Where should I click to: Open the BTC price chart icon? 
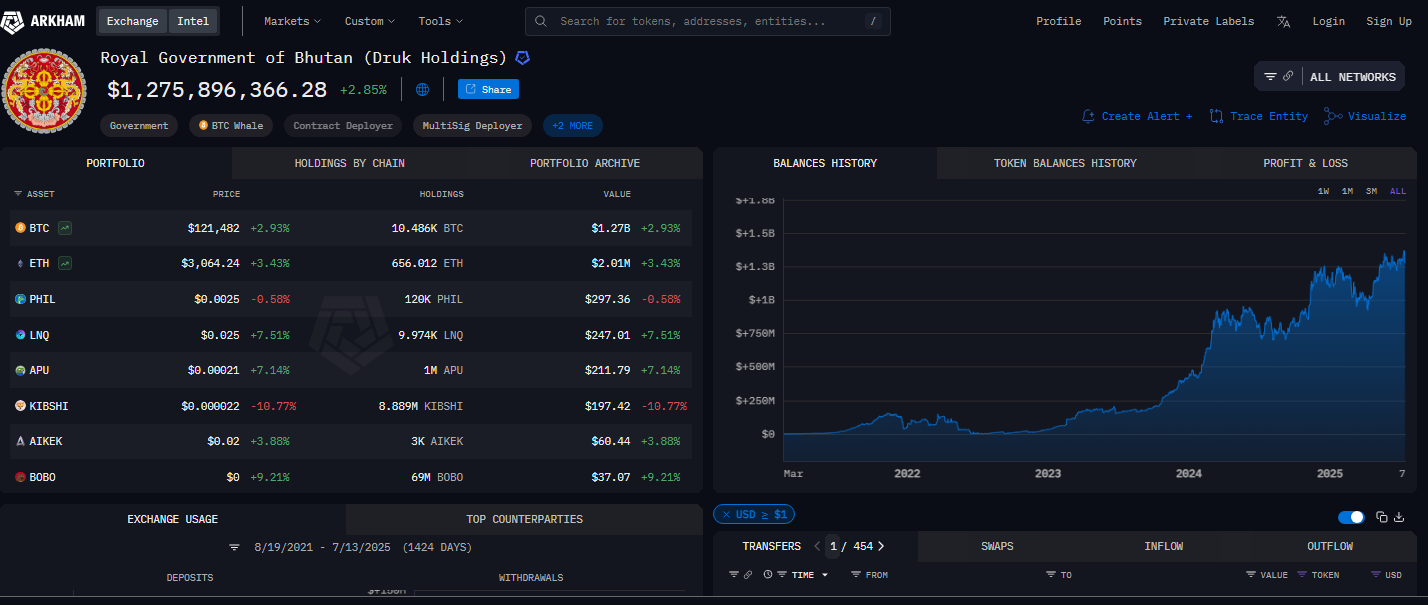point(64,228)
